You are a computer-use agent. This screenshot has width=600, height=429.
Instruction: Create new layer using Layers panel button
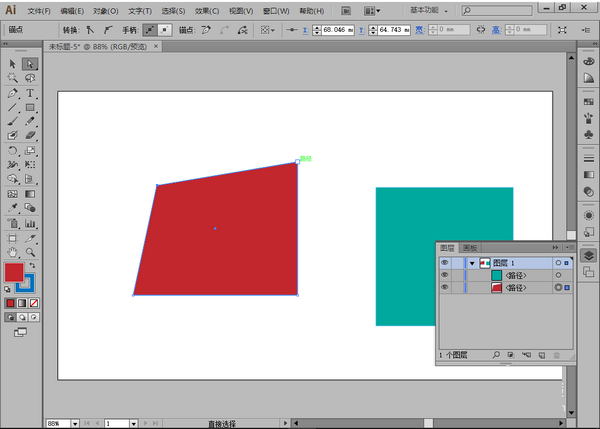pos(540,355)
